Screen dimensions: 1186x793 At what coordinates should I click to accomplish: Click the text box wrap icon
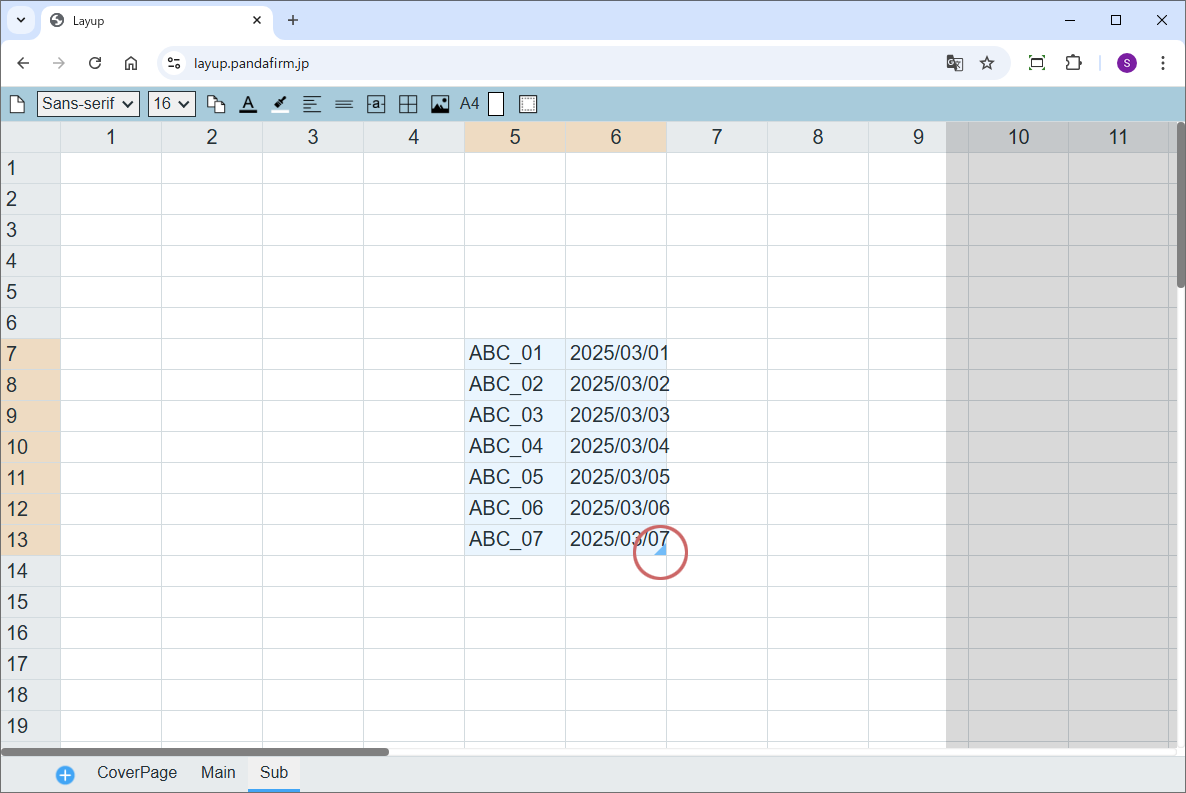pyautogui.click(x=376, y=104)
